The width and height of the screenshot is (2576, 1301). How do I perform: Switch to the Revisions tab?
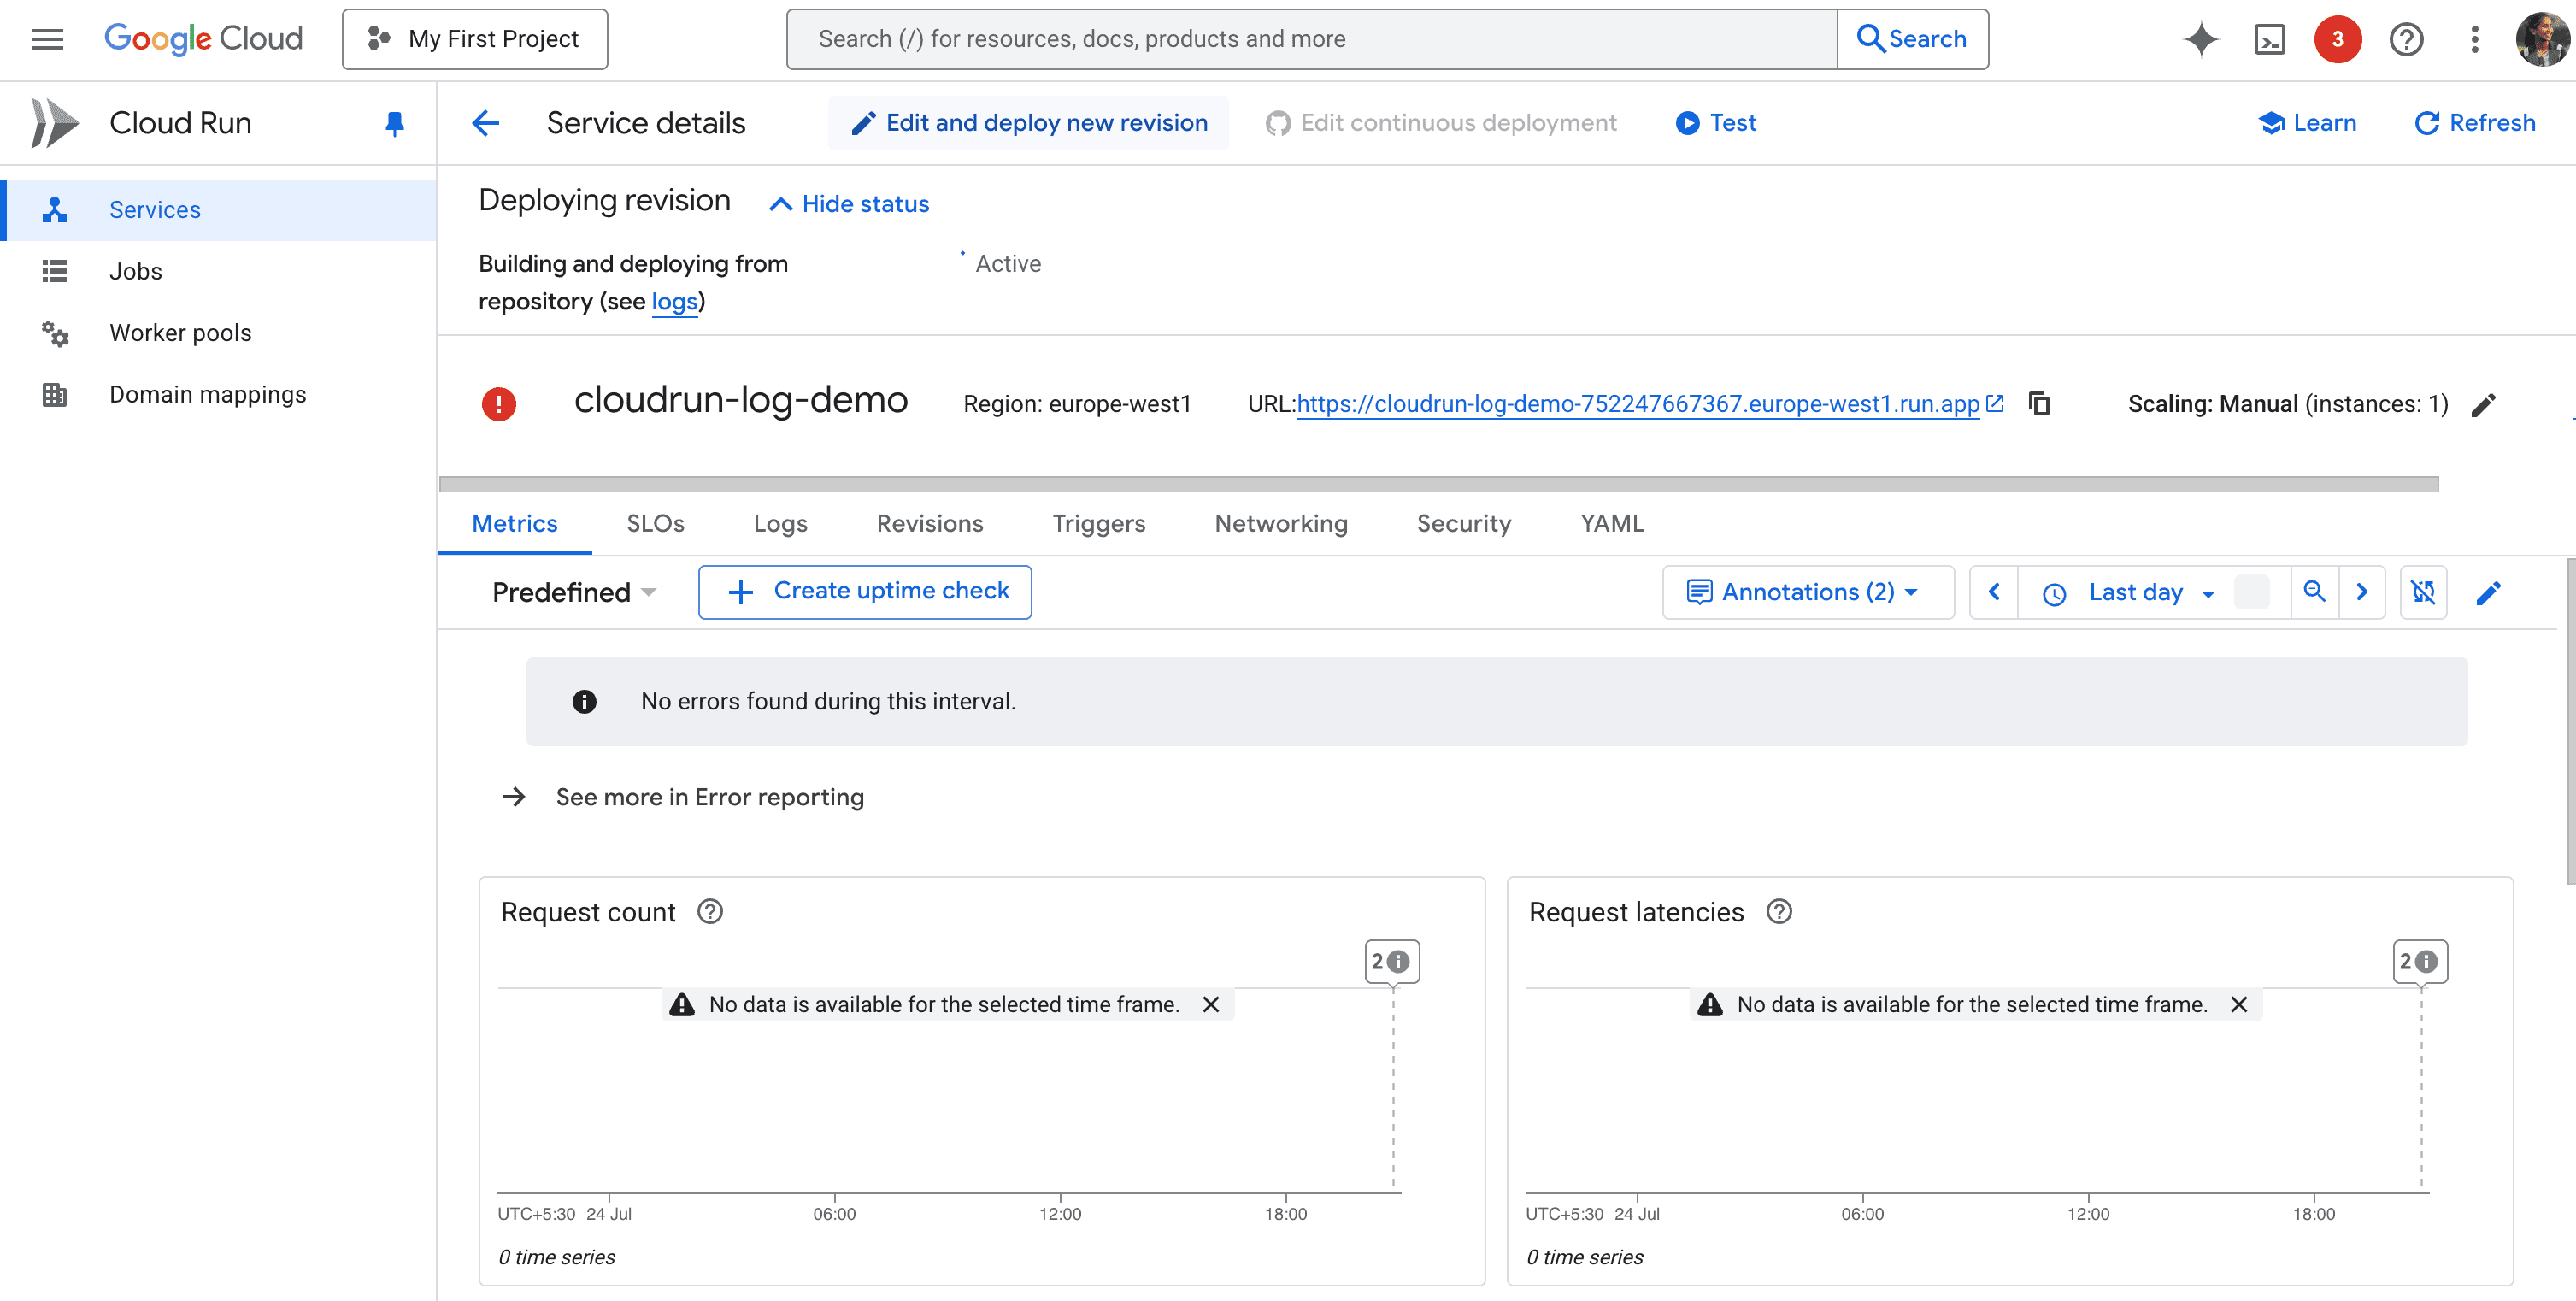[x=929, y=523]
